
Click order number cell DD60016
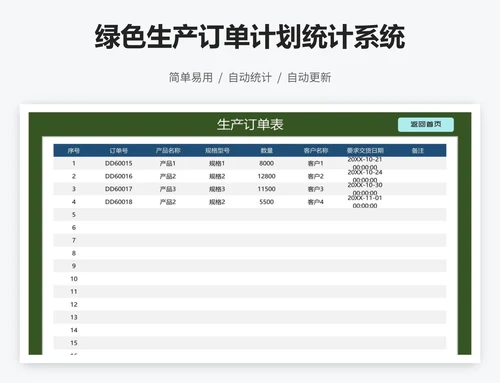point(119,176)
